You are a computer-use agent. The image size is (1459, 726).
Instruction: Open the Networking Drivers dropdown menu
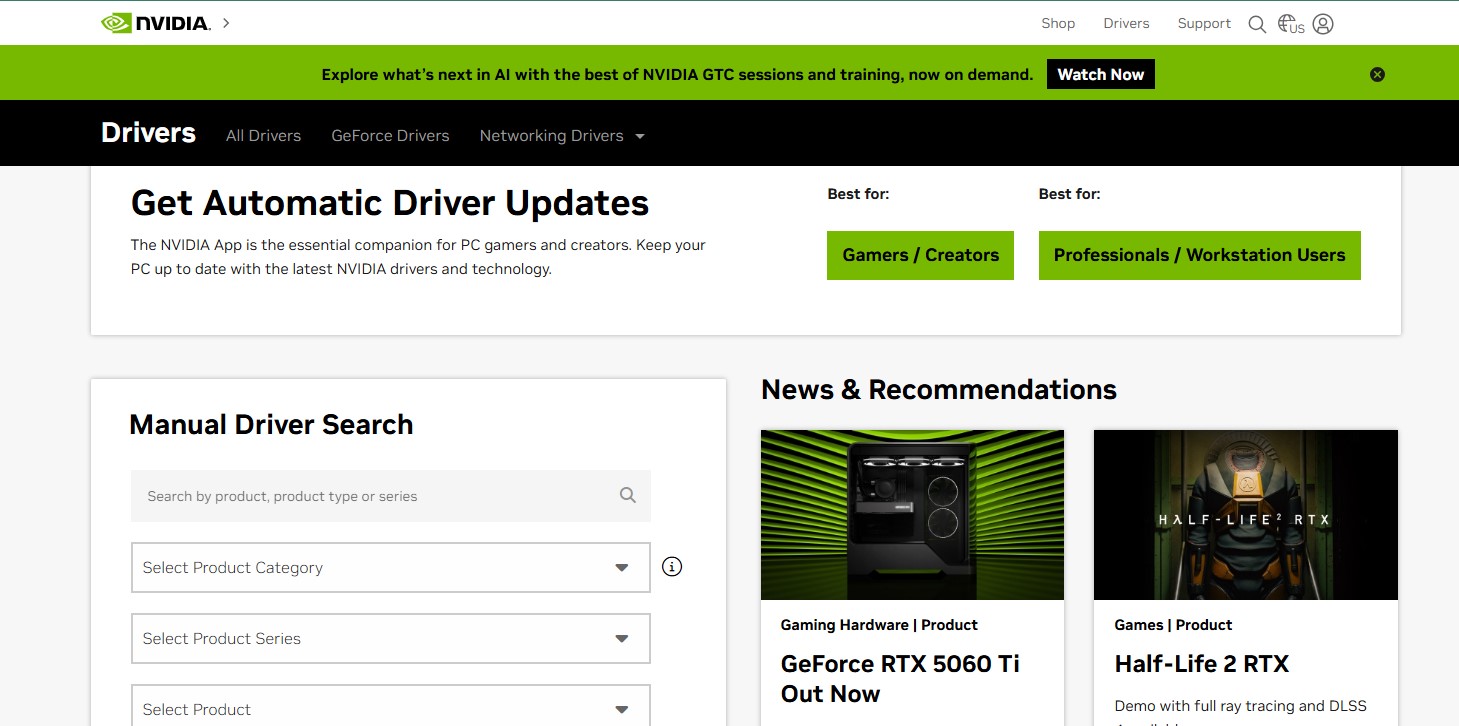pyautogui.click(x=561, y=135)
